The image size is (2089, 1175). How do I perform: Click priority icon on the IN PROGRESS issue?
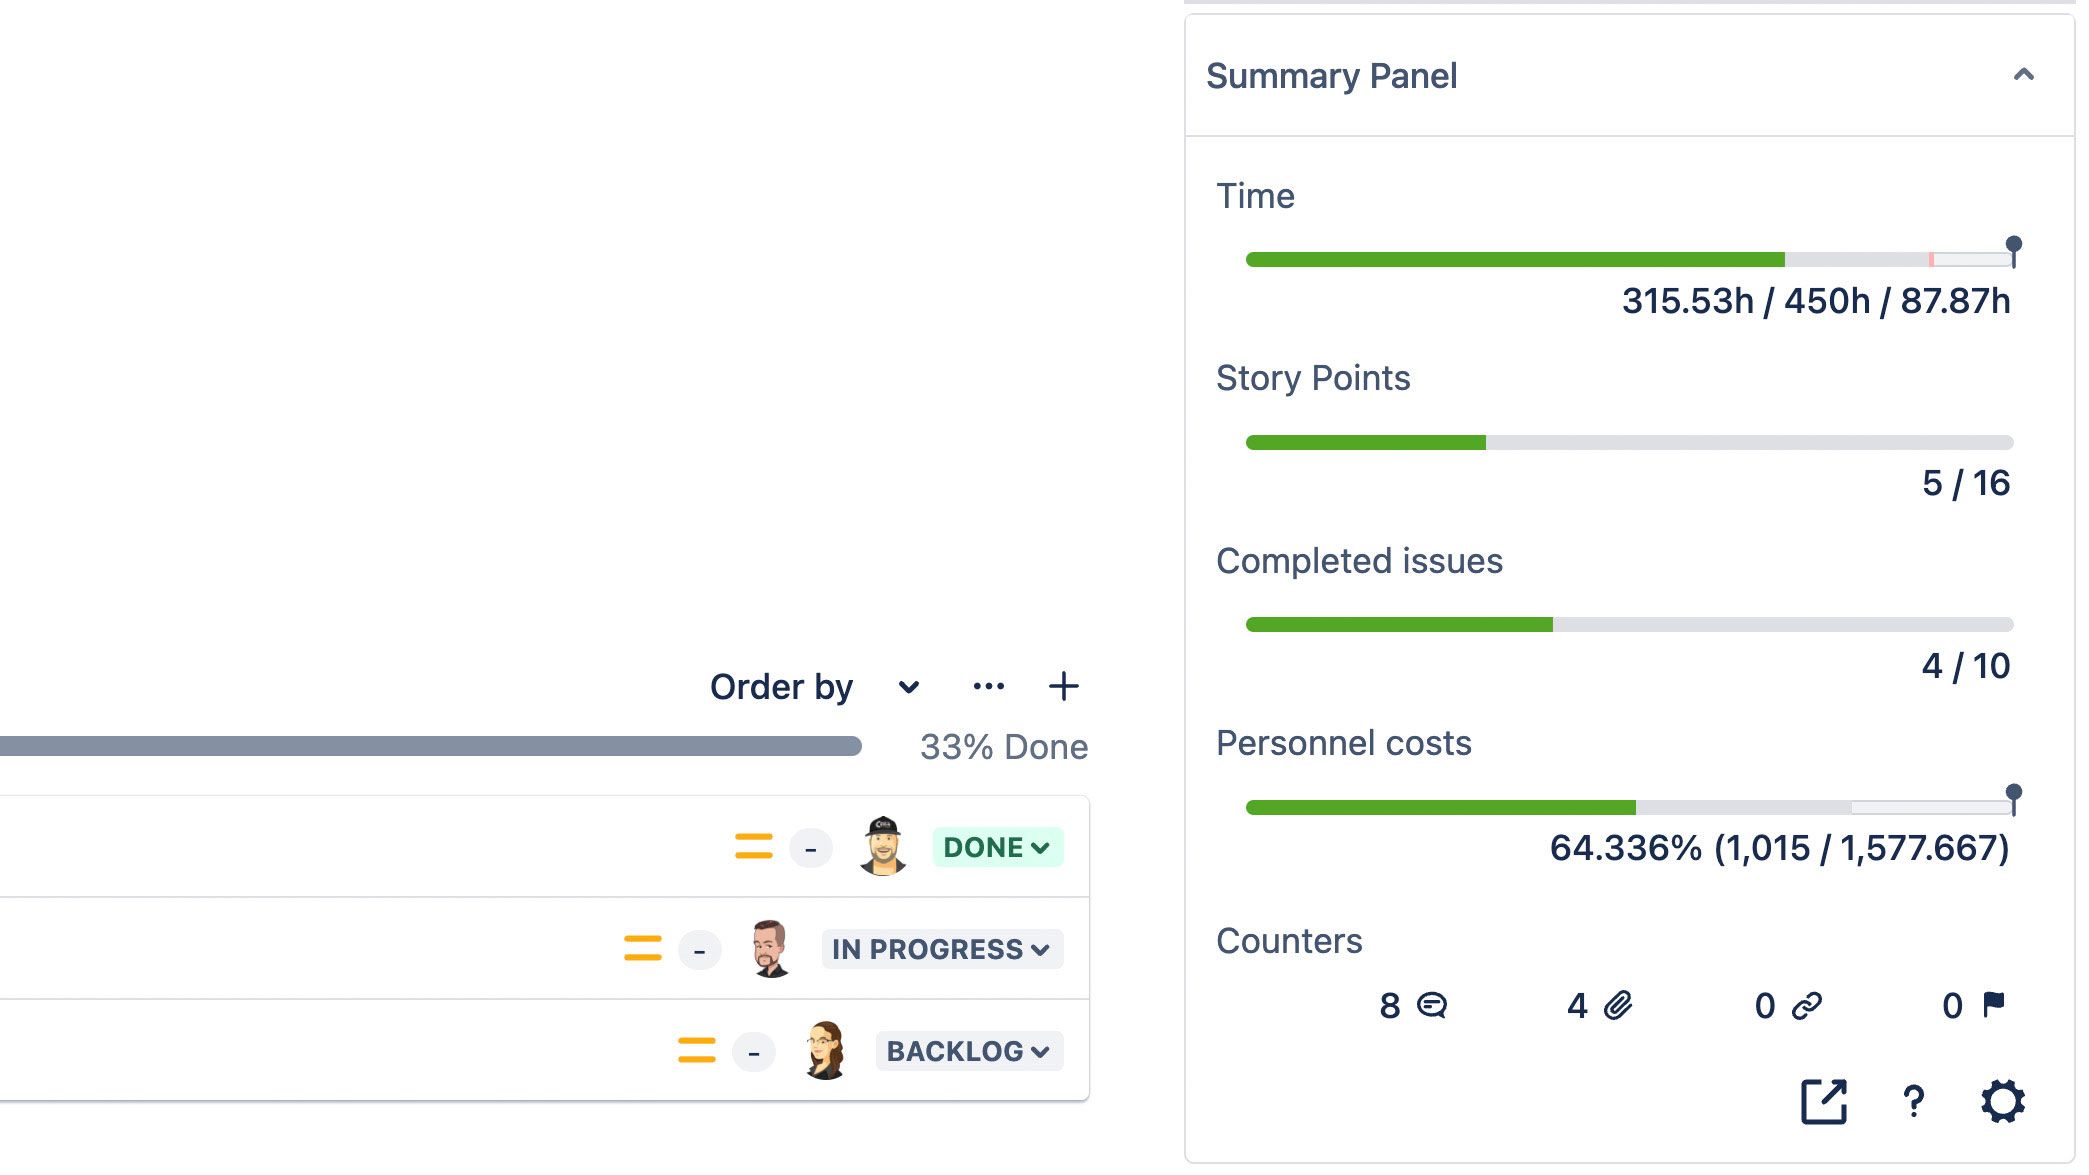[x=642, y=948]
